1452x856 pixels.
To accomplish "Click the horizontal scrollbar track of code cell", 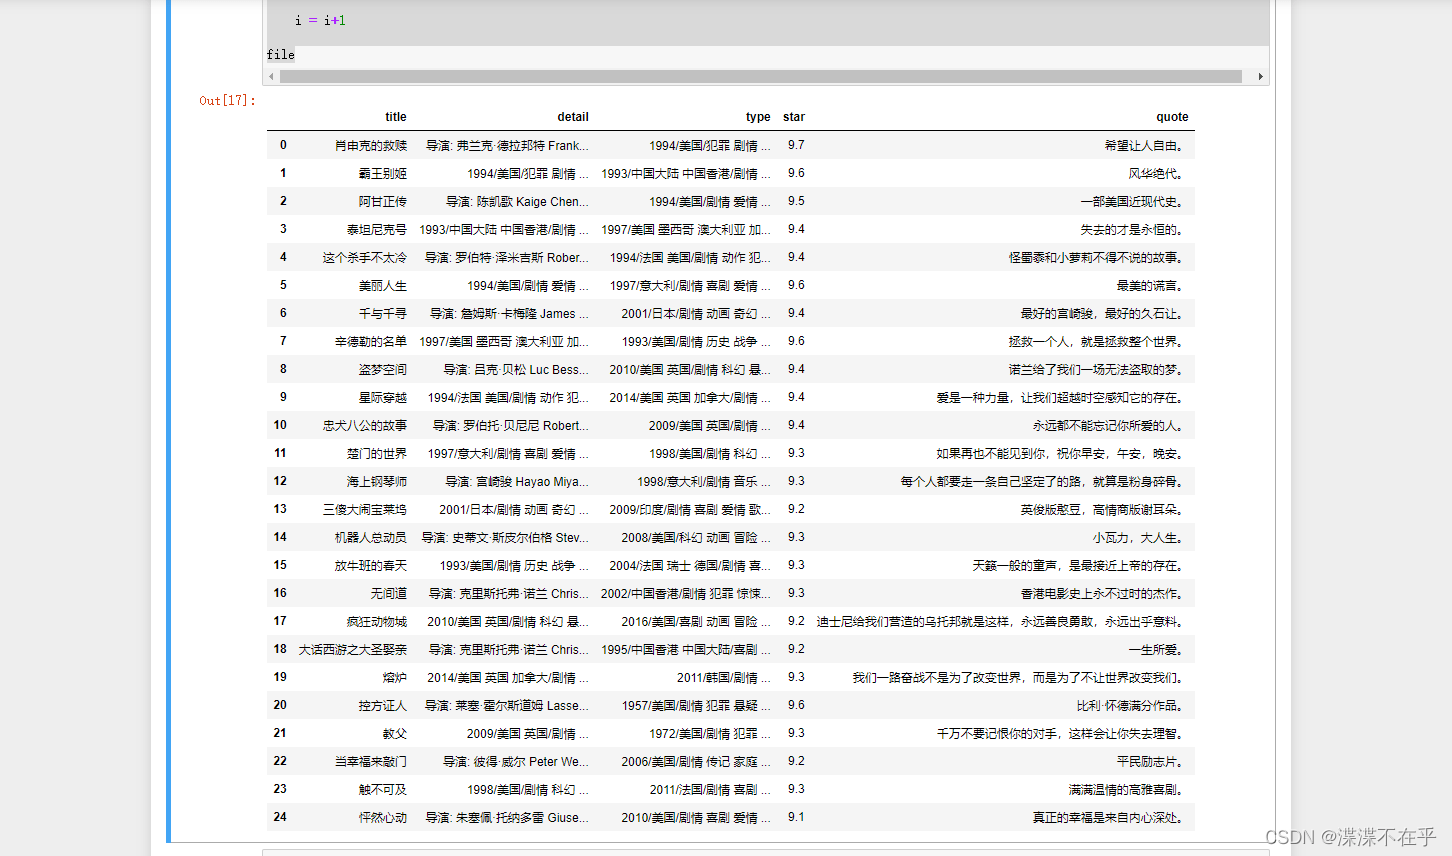I will coord(761,76).
